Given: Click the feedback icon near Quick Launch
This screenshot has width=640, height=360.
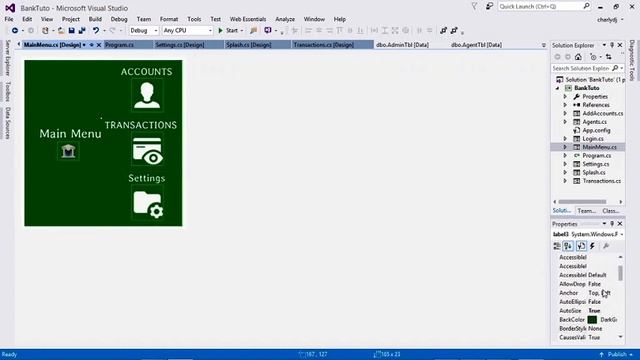Looking at the screenshot, I should [489, 7].
